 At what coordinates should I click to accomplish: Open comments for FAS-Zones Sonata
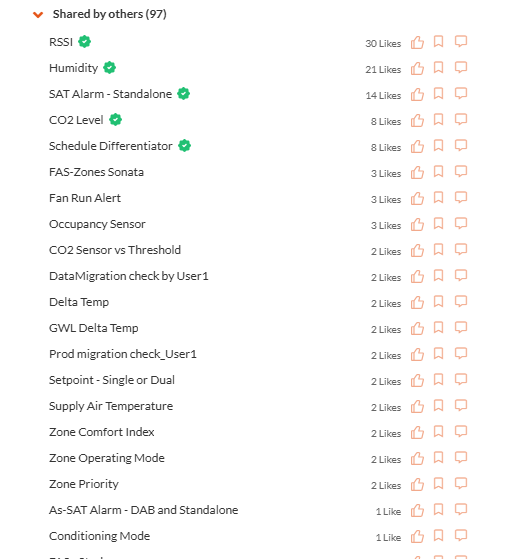[461, 172]
